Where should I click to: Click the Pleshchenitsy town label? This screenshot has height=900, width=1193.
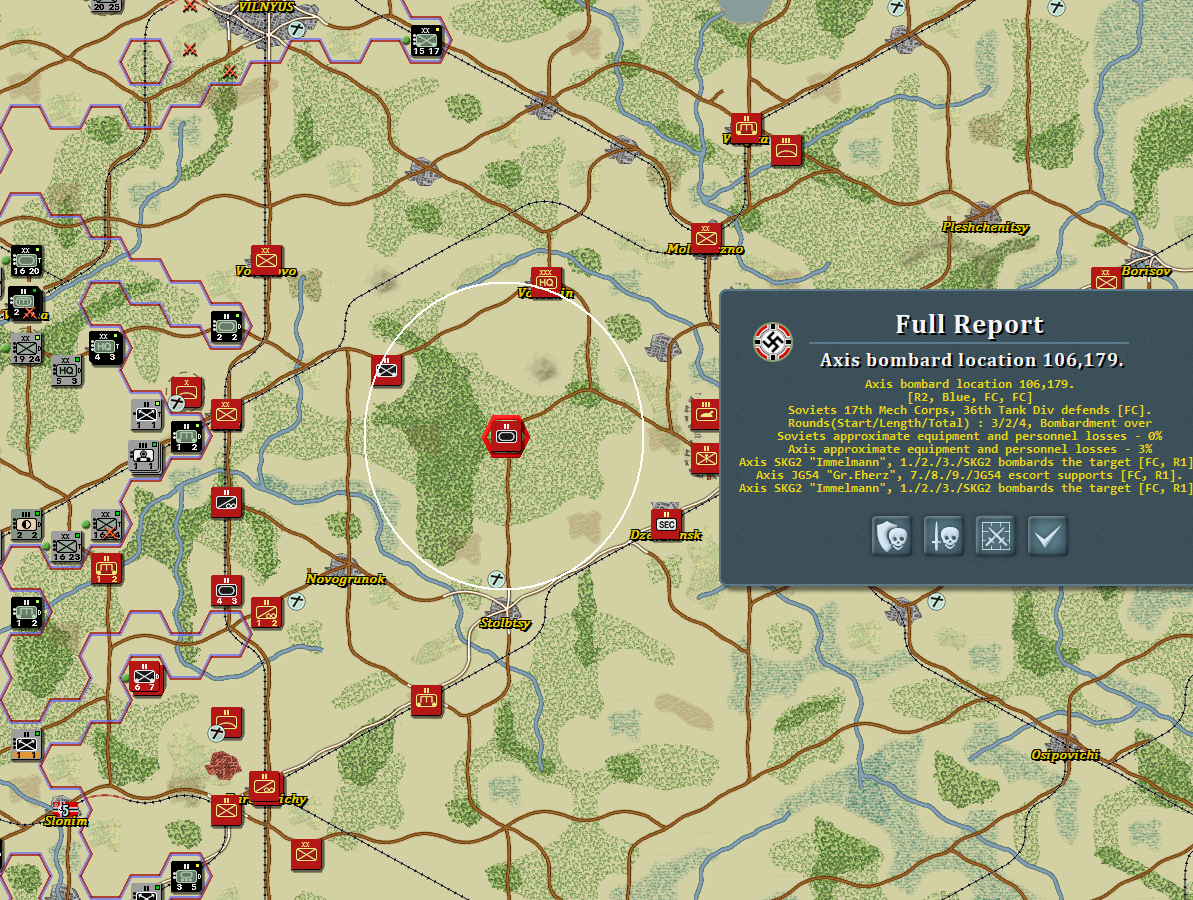[985, 227]
